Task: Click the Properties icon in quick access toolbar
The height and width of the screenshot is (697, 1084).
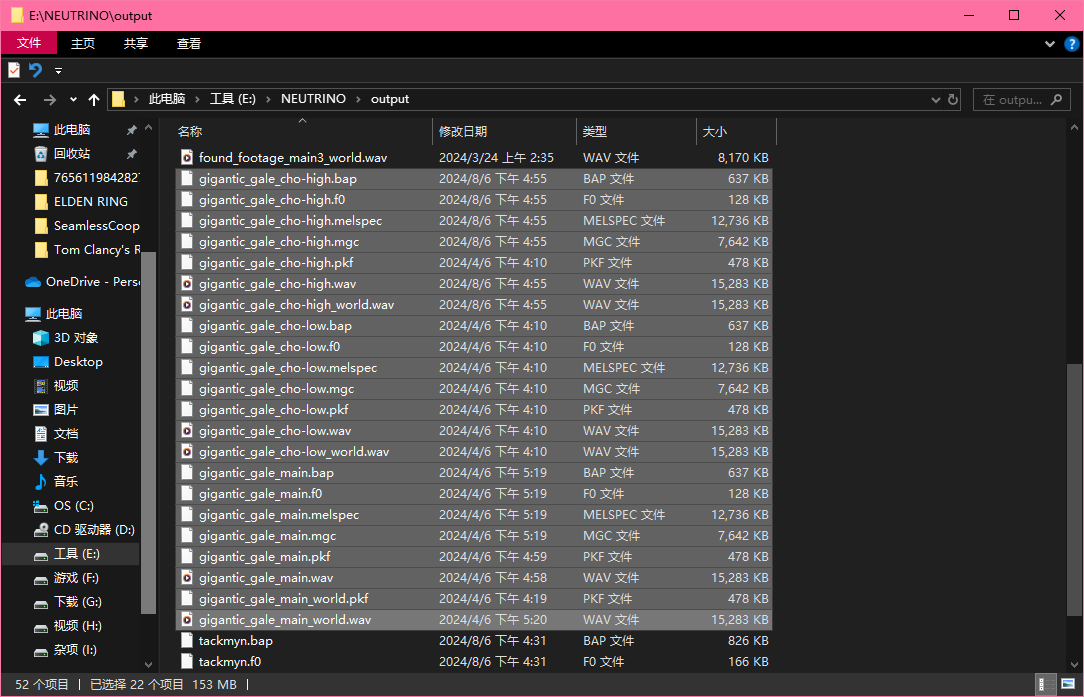Action: (14, 70)
